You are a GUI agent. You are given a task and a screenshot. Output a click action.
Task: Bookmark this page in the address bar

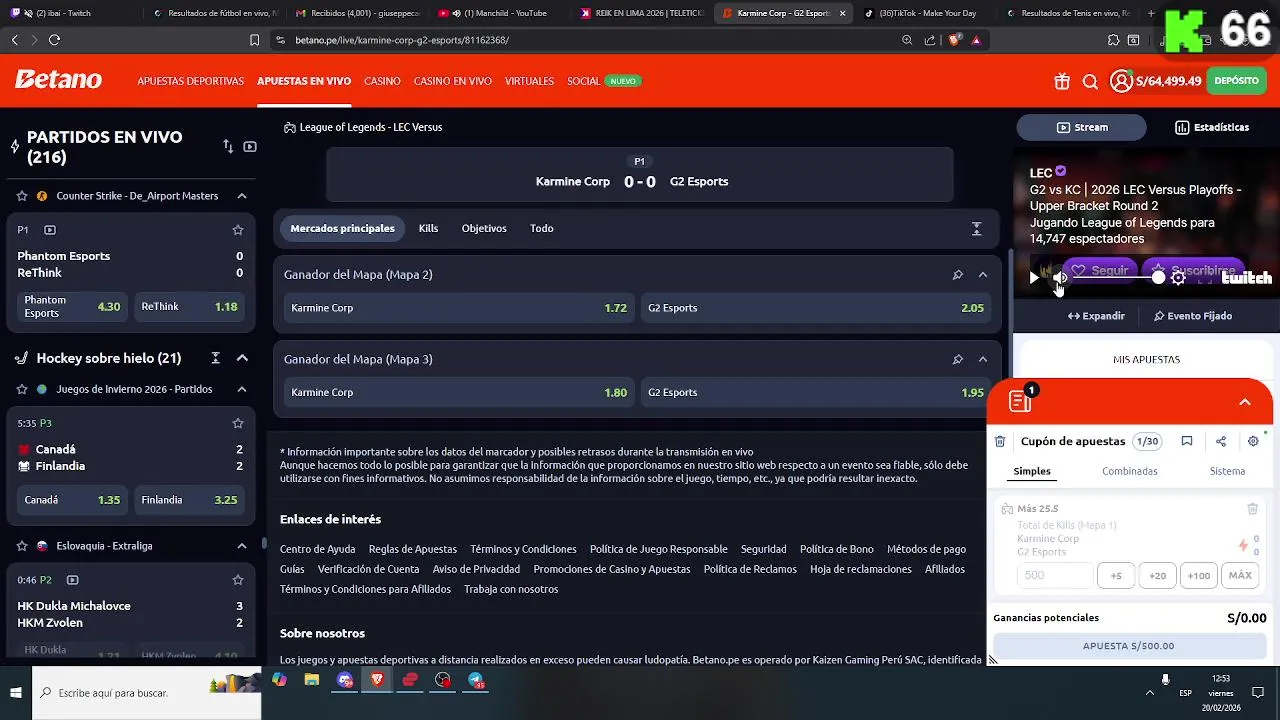click(254, 40)
